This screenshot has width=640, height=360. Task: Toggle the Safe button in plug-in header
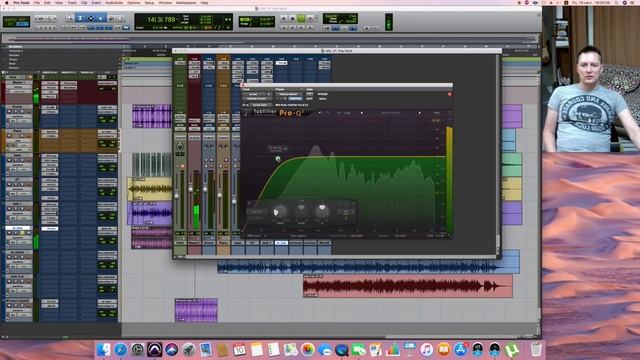click(x=310, y=99)
